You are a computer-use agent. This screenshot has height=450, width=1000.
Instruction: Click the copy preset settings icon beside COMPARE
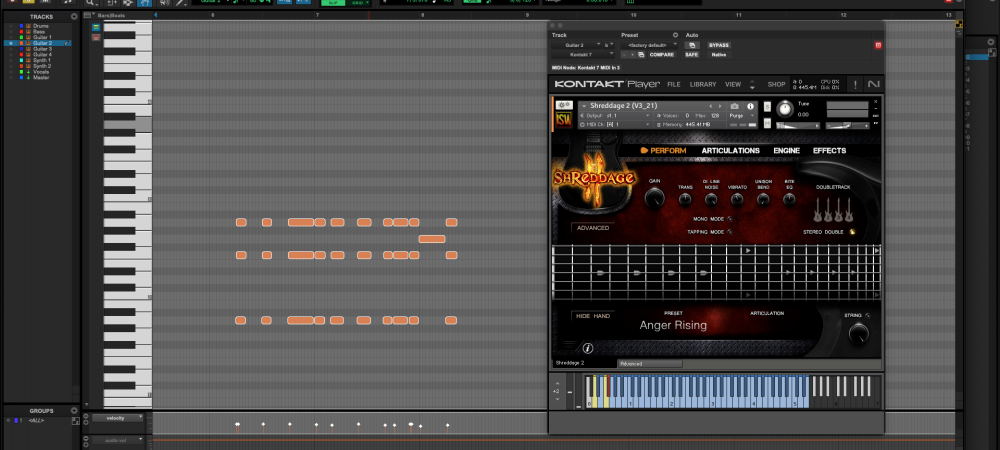[x=641, y=55]
